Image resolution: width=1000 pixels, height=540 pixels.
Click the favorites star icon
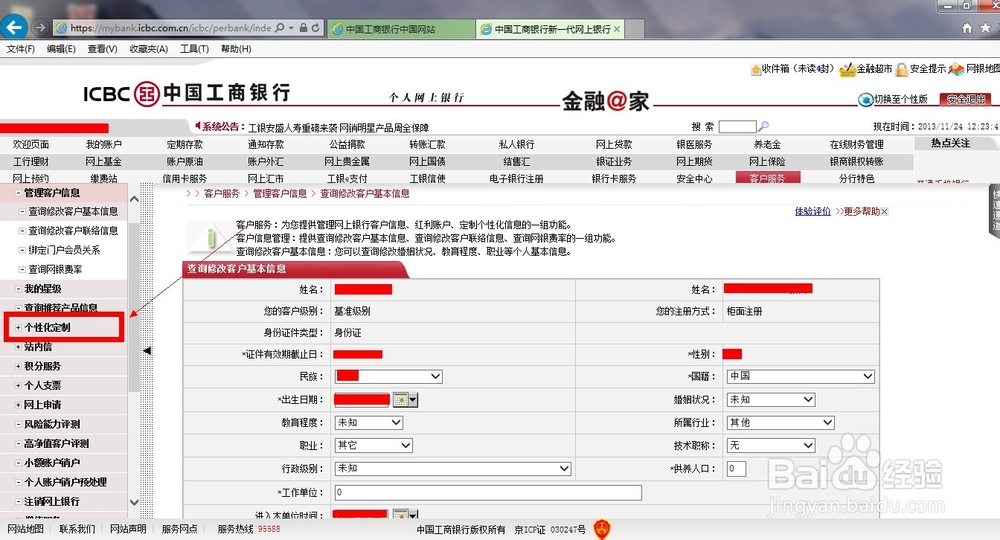[x=985, y=28]
